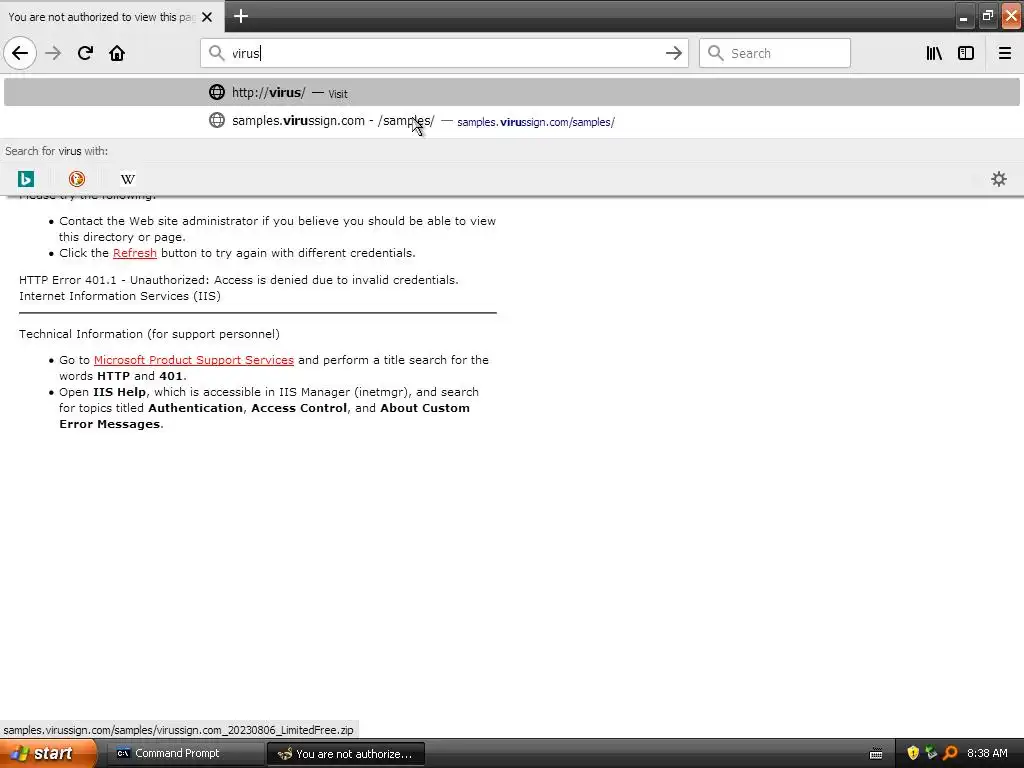
Task: Search for virus with Bing
Action: [x=26, y=178]
